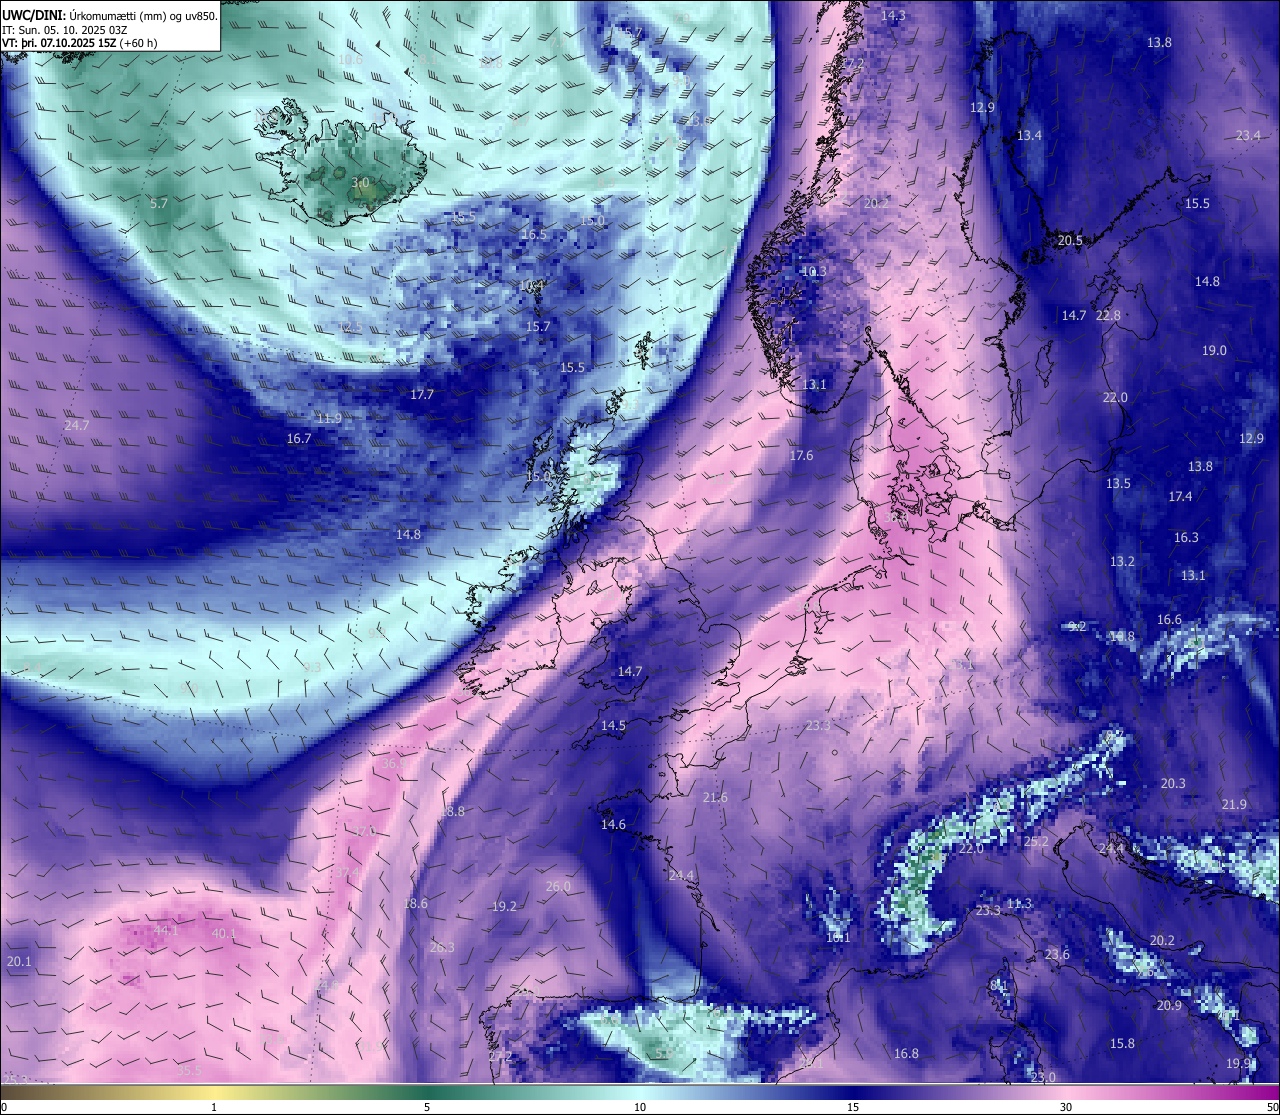Click the 22.8 value on the map
This screenshot has width=1280, height=1115.
click(x=1108, y=315)
